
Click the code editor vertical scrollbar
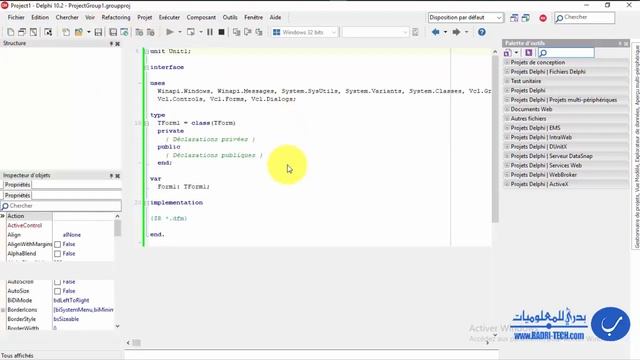[495, 139]
